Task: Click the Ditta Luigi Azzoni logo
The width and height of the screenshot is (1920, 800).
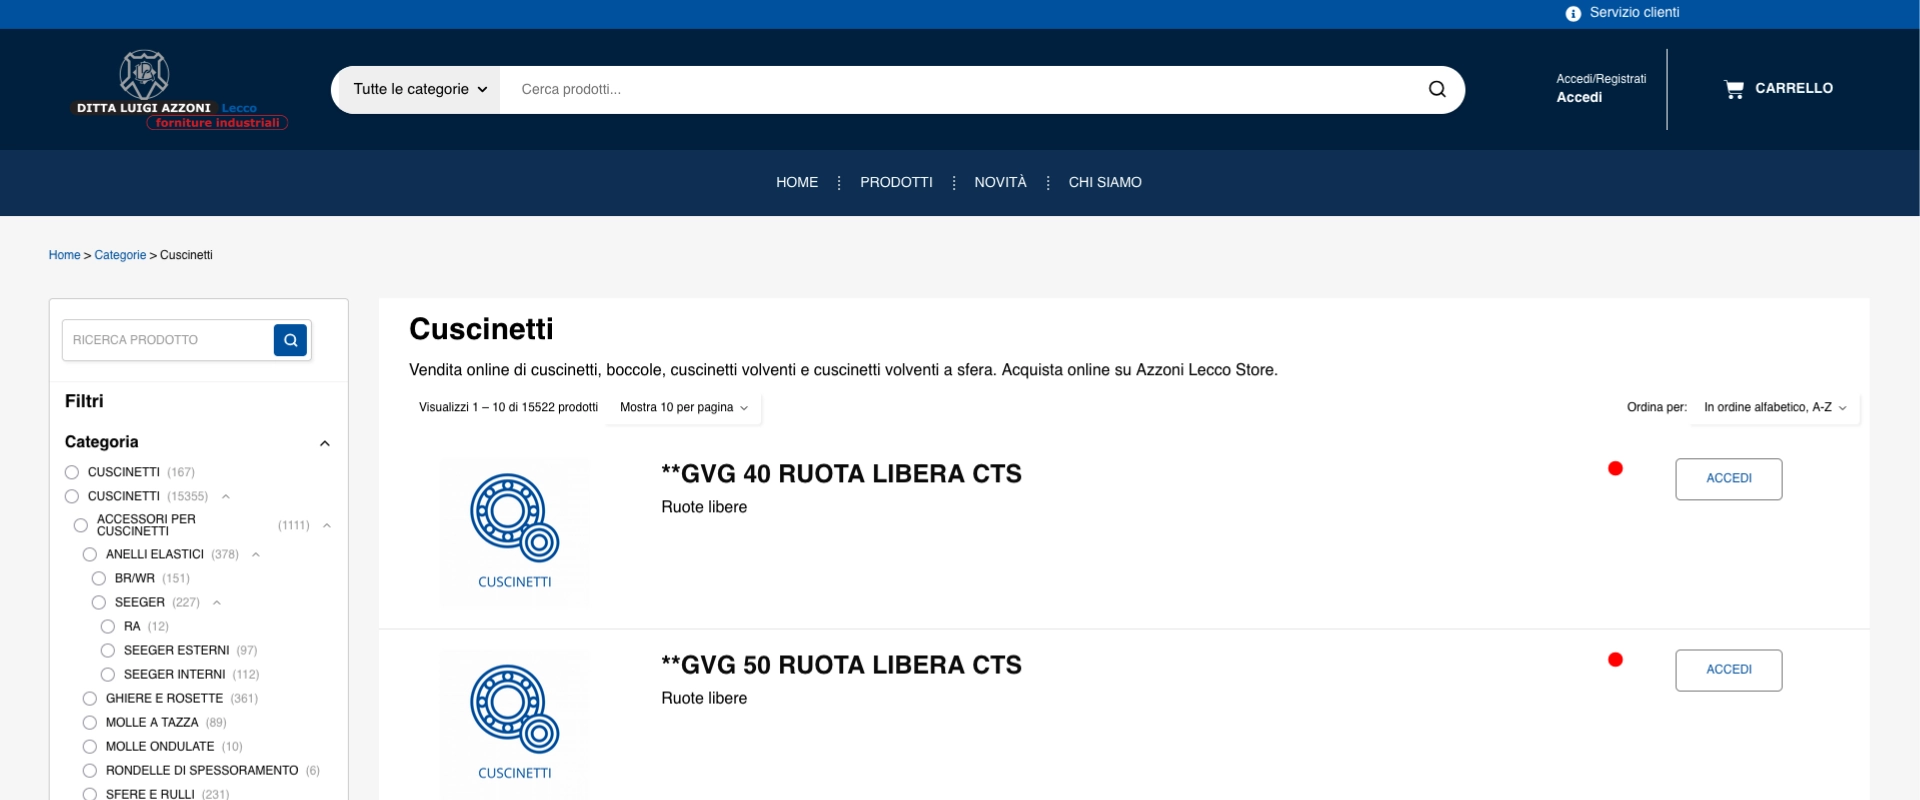Action: (x=181, y=90)
